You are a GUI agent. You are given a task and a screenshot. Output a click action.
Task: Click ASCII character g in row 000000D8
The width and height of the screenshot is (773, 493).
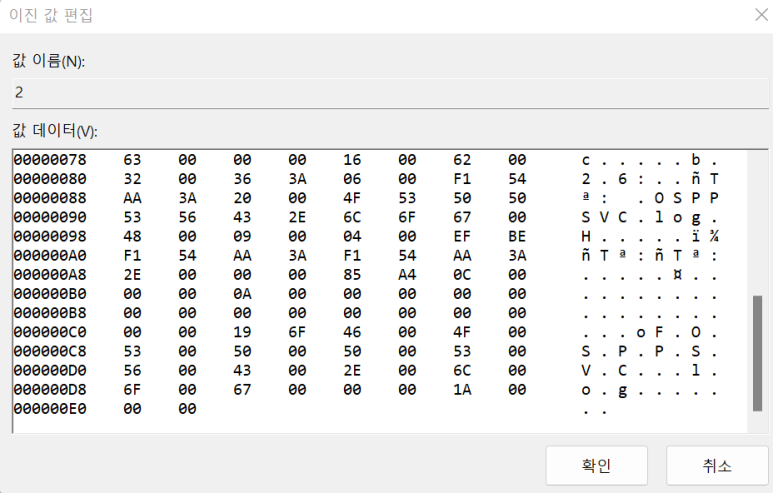[622, 391]
